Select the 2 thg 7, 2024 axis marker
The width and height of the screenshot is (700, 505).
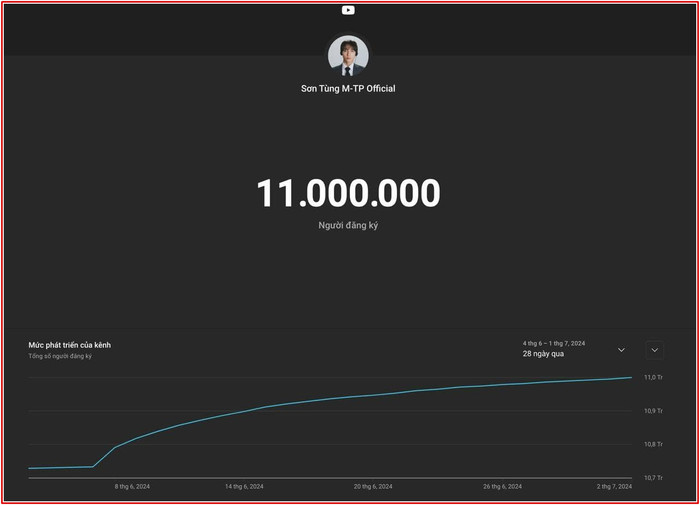point(613,487)
